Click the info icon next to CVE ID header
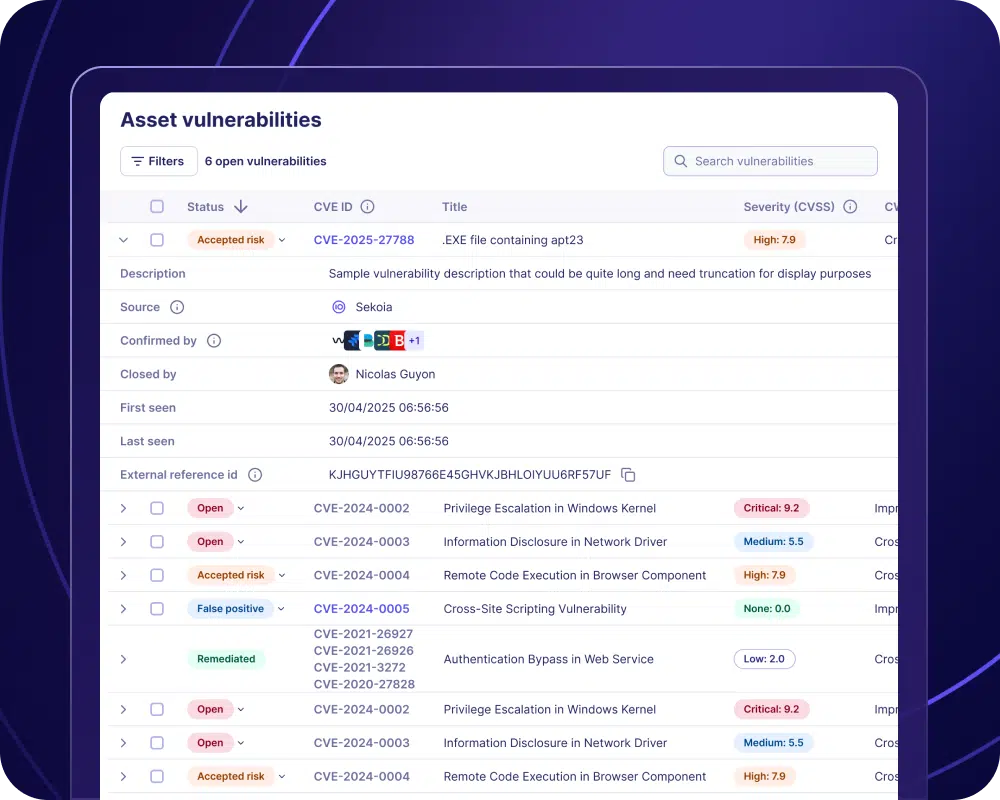1000x800 pixels. coord(367,207)
